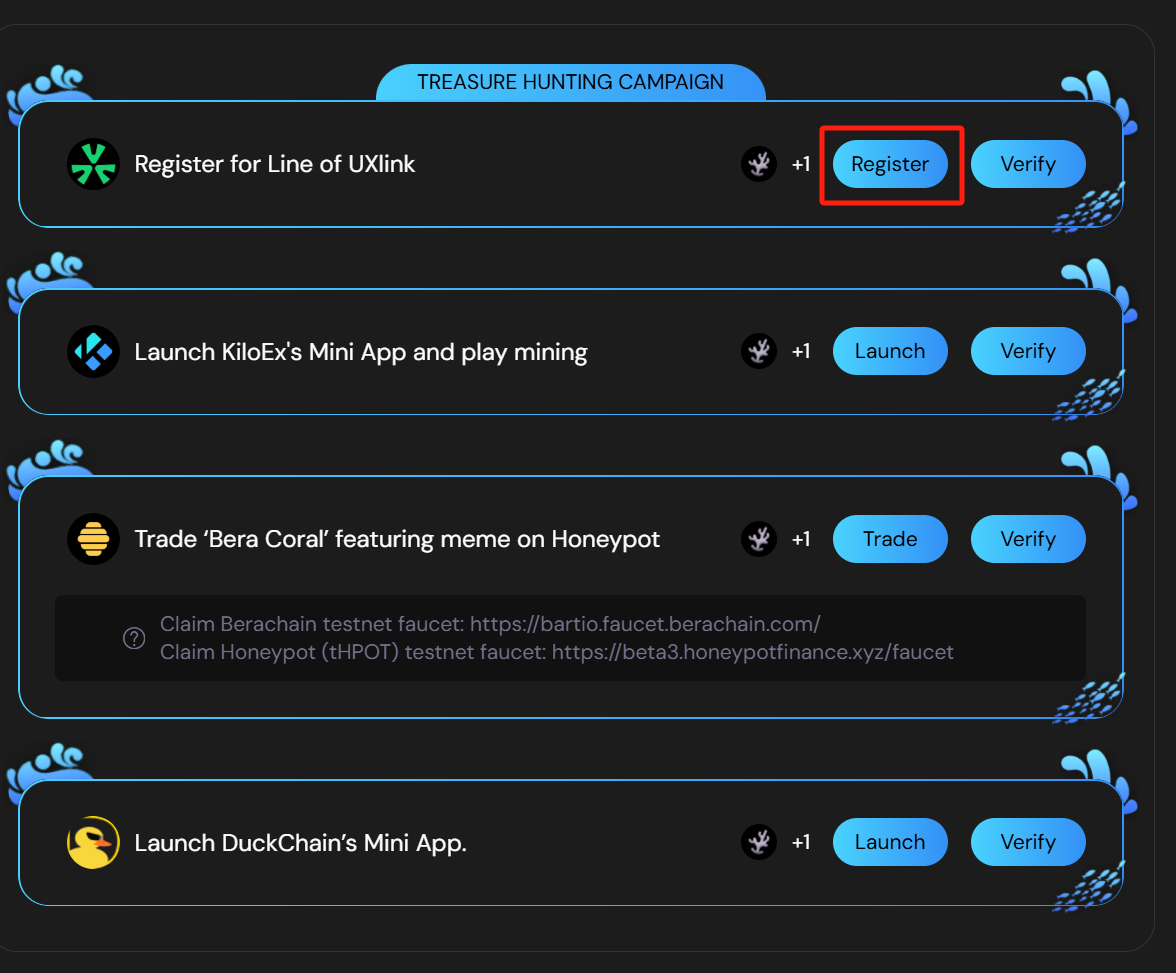The image size is (1176, 973).
Task: Click coral reward icon in DuckChain row
Action: click(759, 843)
